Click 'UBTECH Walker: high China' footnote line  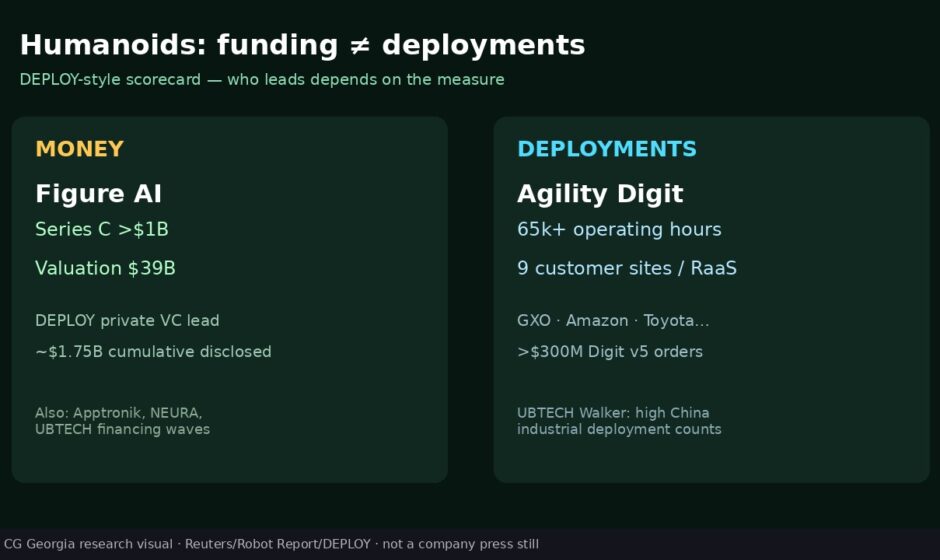pos(613,413)
